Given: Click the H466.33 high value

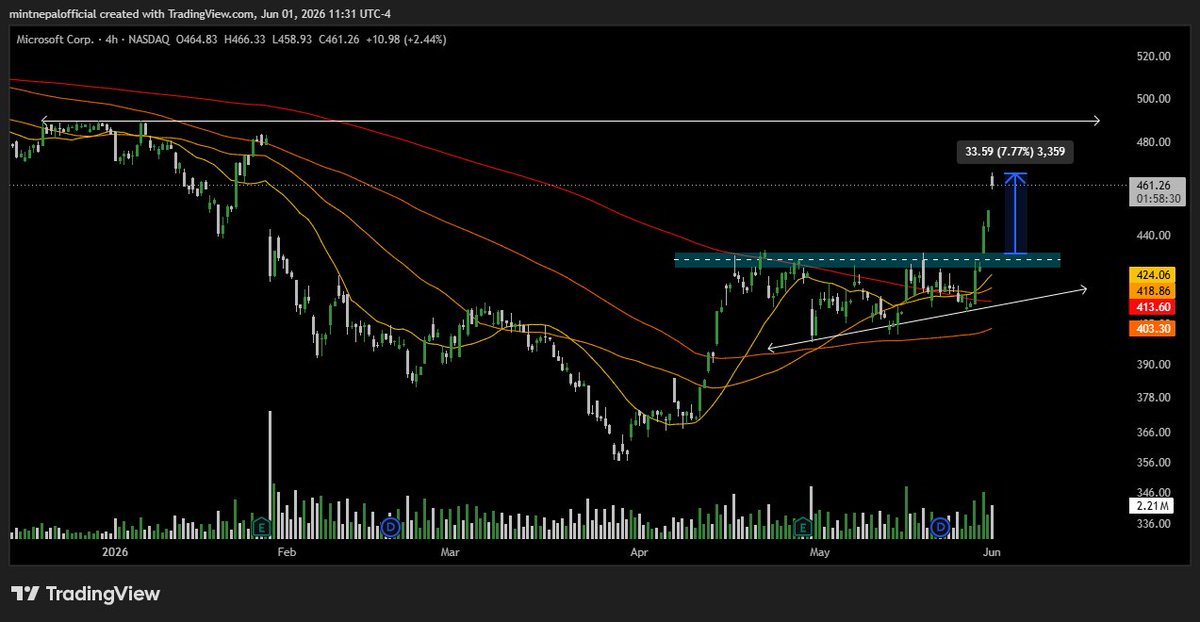Looking at the screenshot, I should pyautogui.click(x=243, y=40).
